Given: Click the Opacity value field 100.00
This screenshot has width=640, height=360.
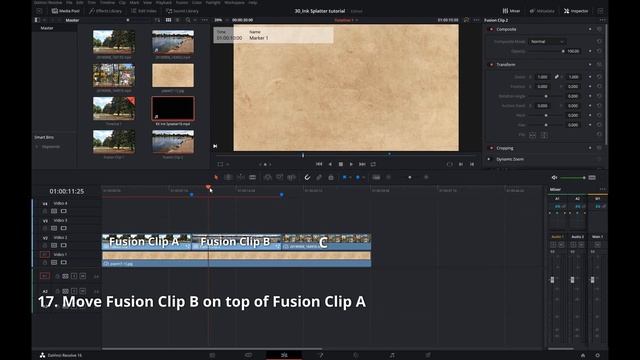Looking at the screenshot, I should click(x=573, y=51).
